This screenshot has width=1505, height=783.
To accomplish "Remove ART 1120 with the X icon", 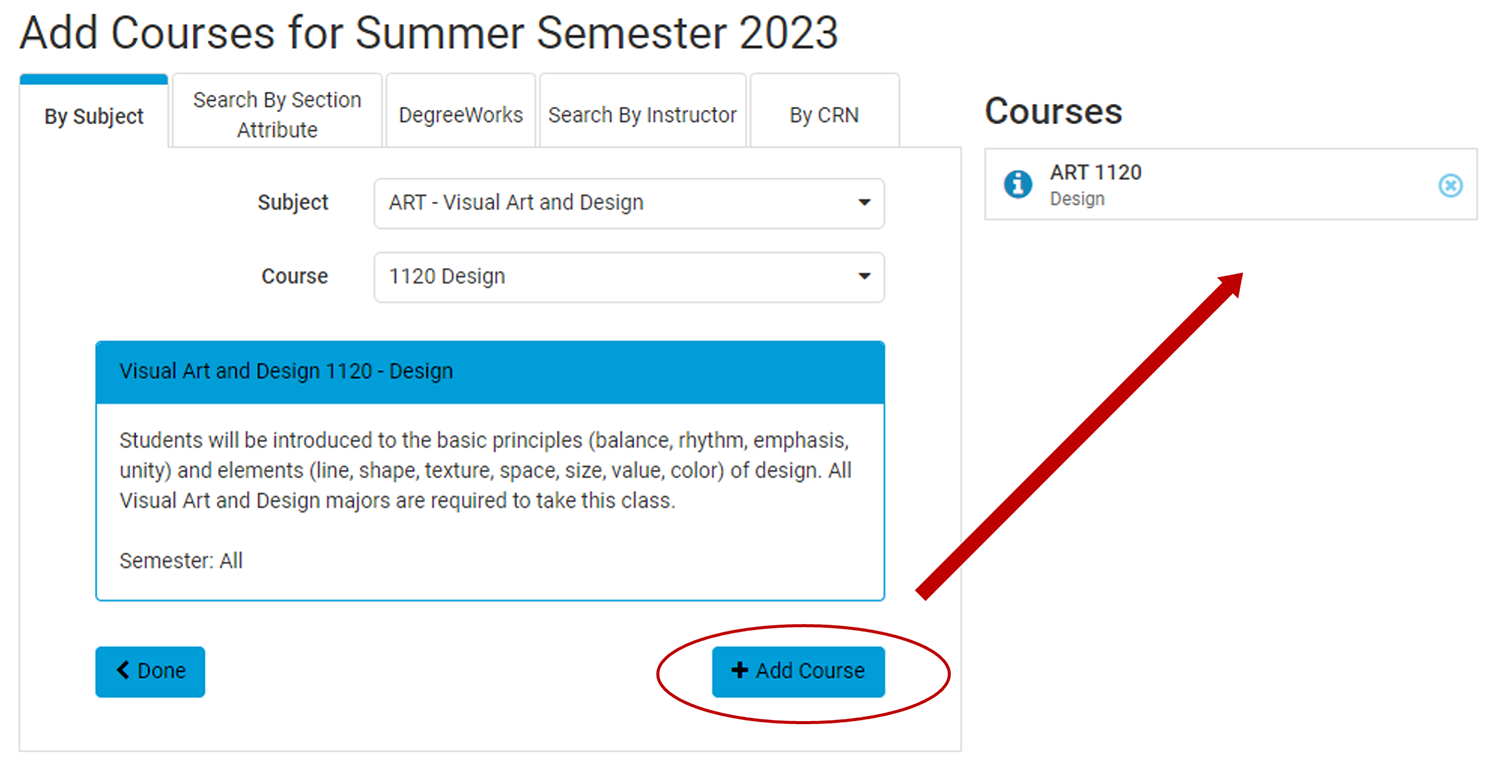I will [1450, 185].
